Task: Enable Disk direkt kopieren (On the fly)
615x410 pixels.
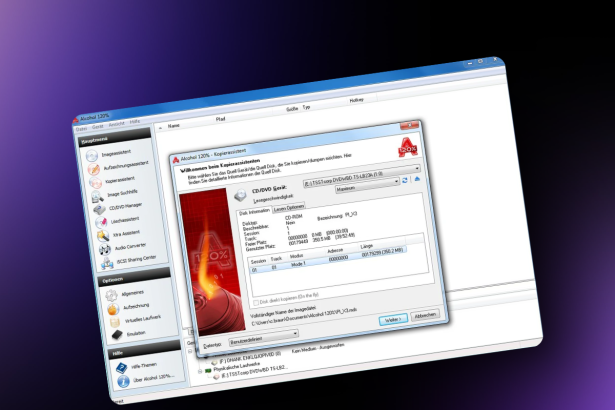Action: point(256,302)
